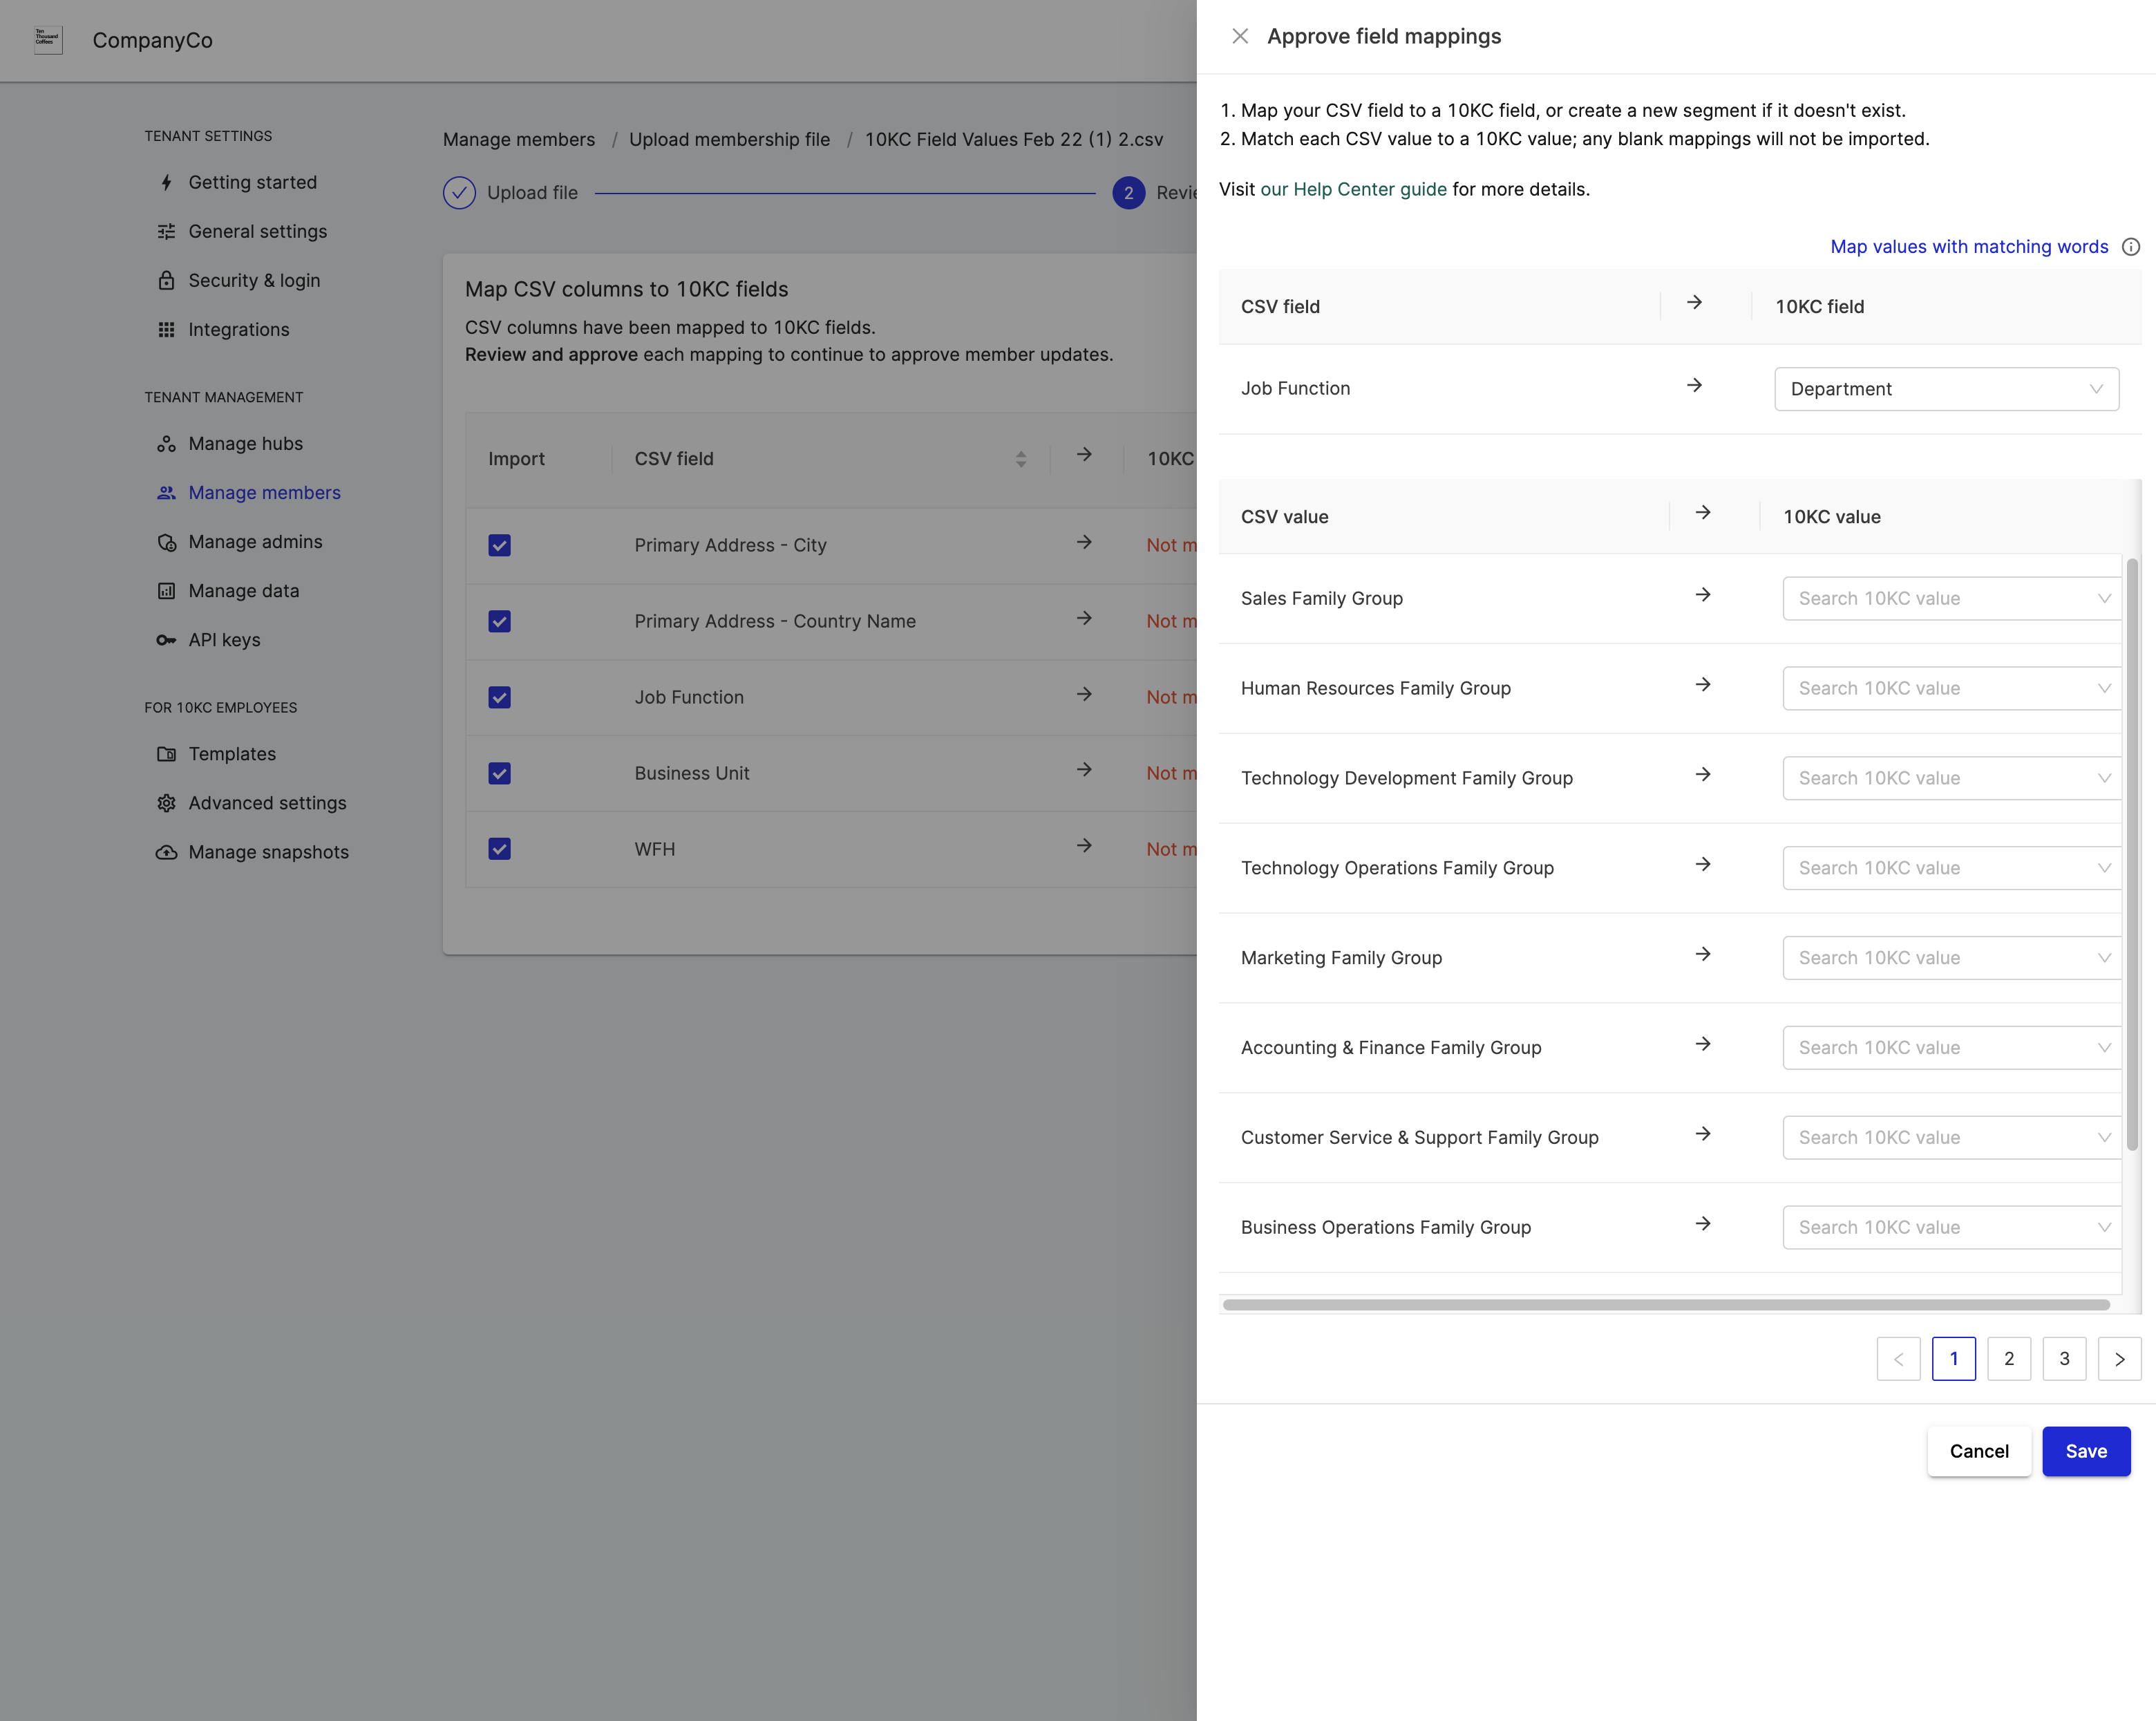
Task: Click the Manage members people icon
Action: tap(166, 492)
